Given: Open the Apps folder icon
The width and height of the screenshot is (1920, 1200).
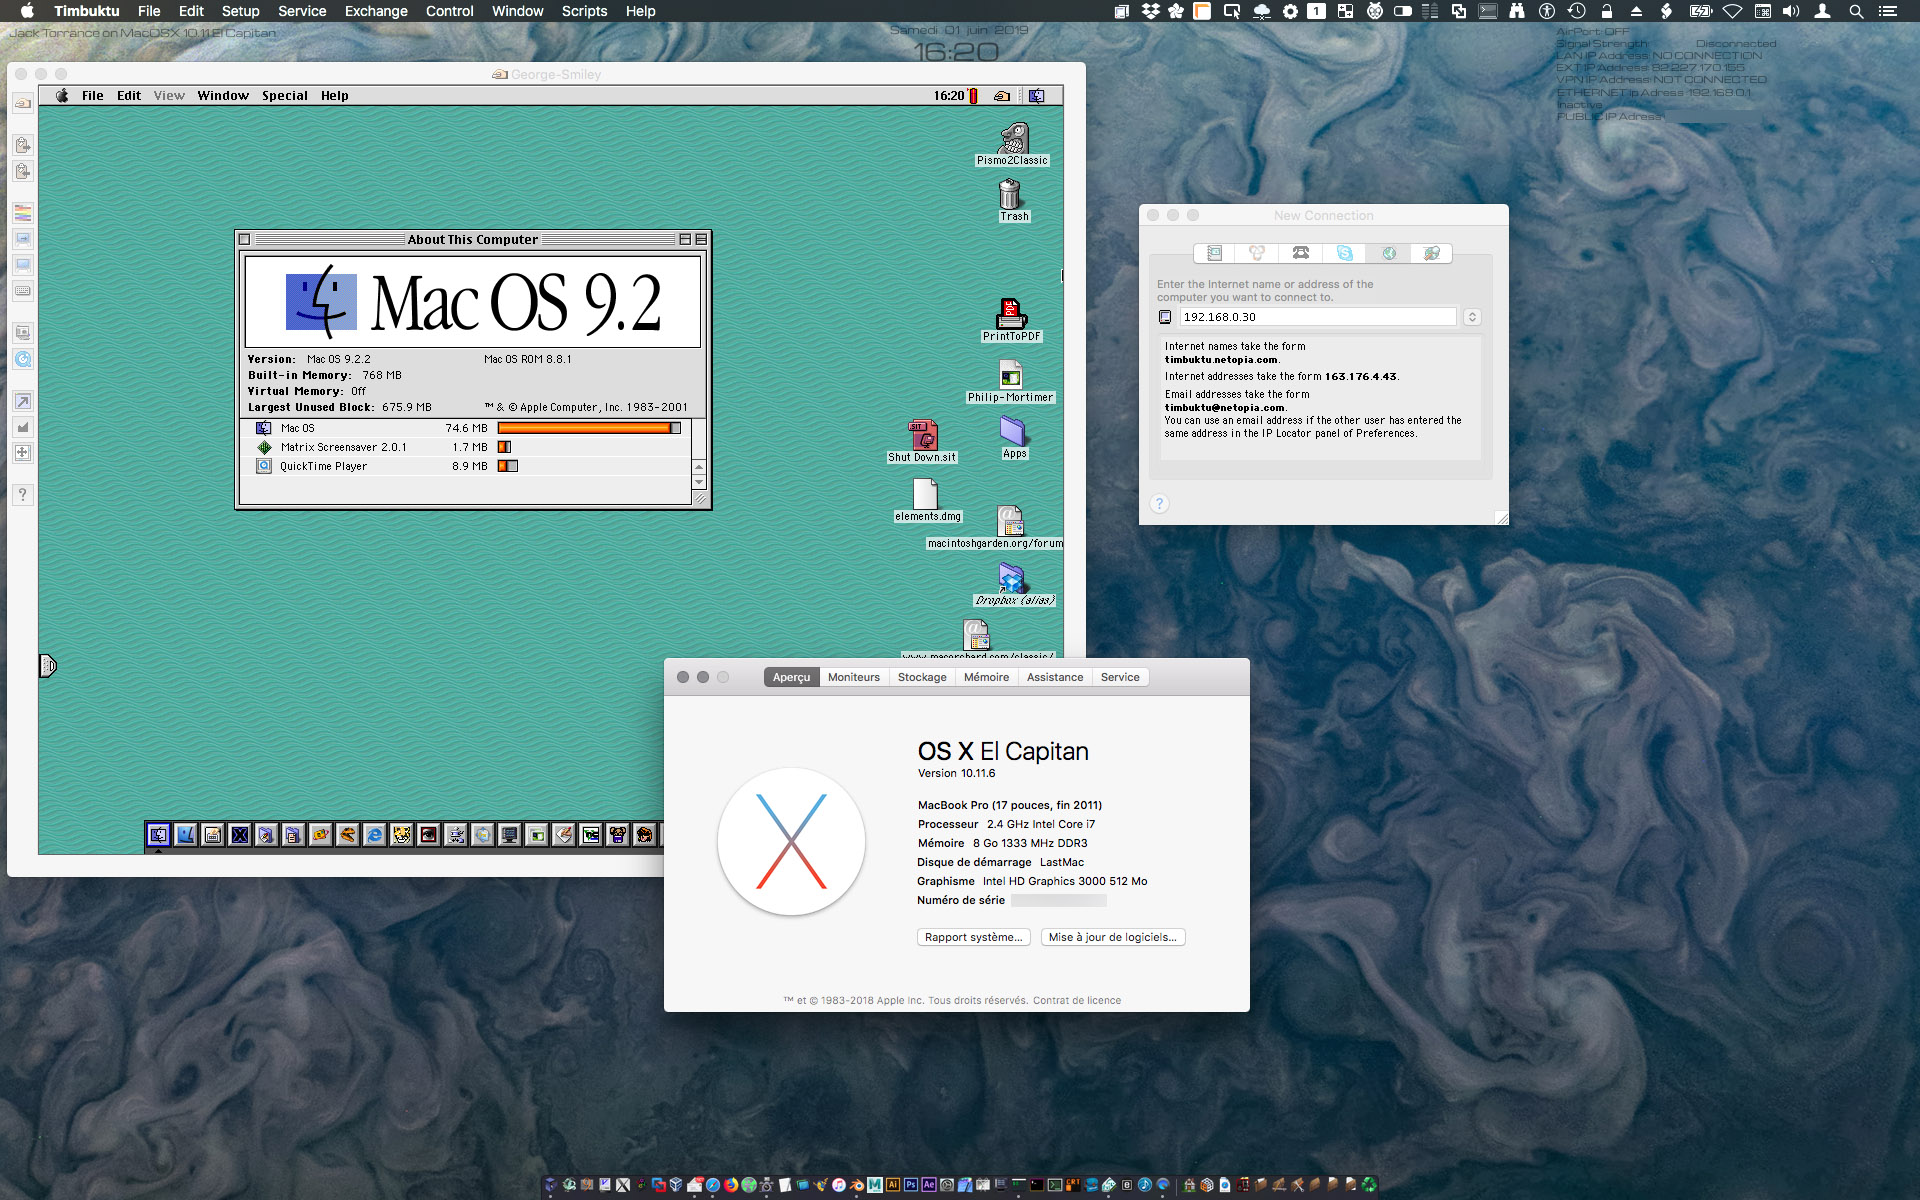Looking at the screenshot, I should click(1012, 431).
